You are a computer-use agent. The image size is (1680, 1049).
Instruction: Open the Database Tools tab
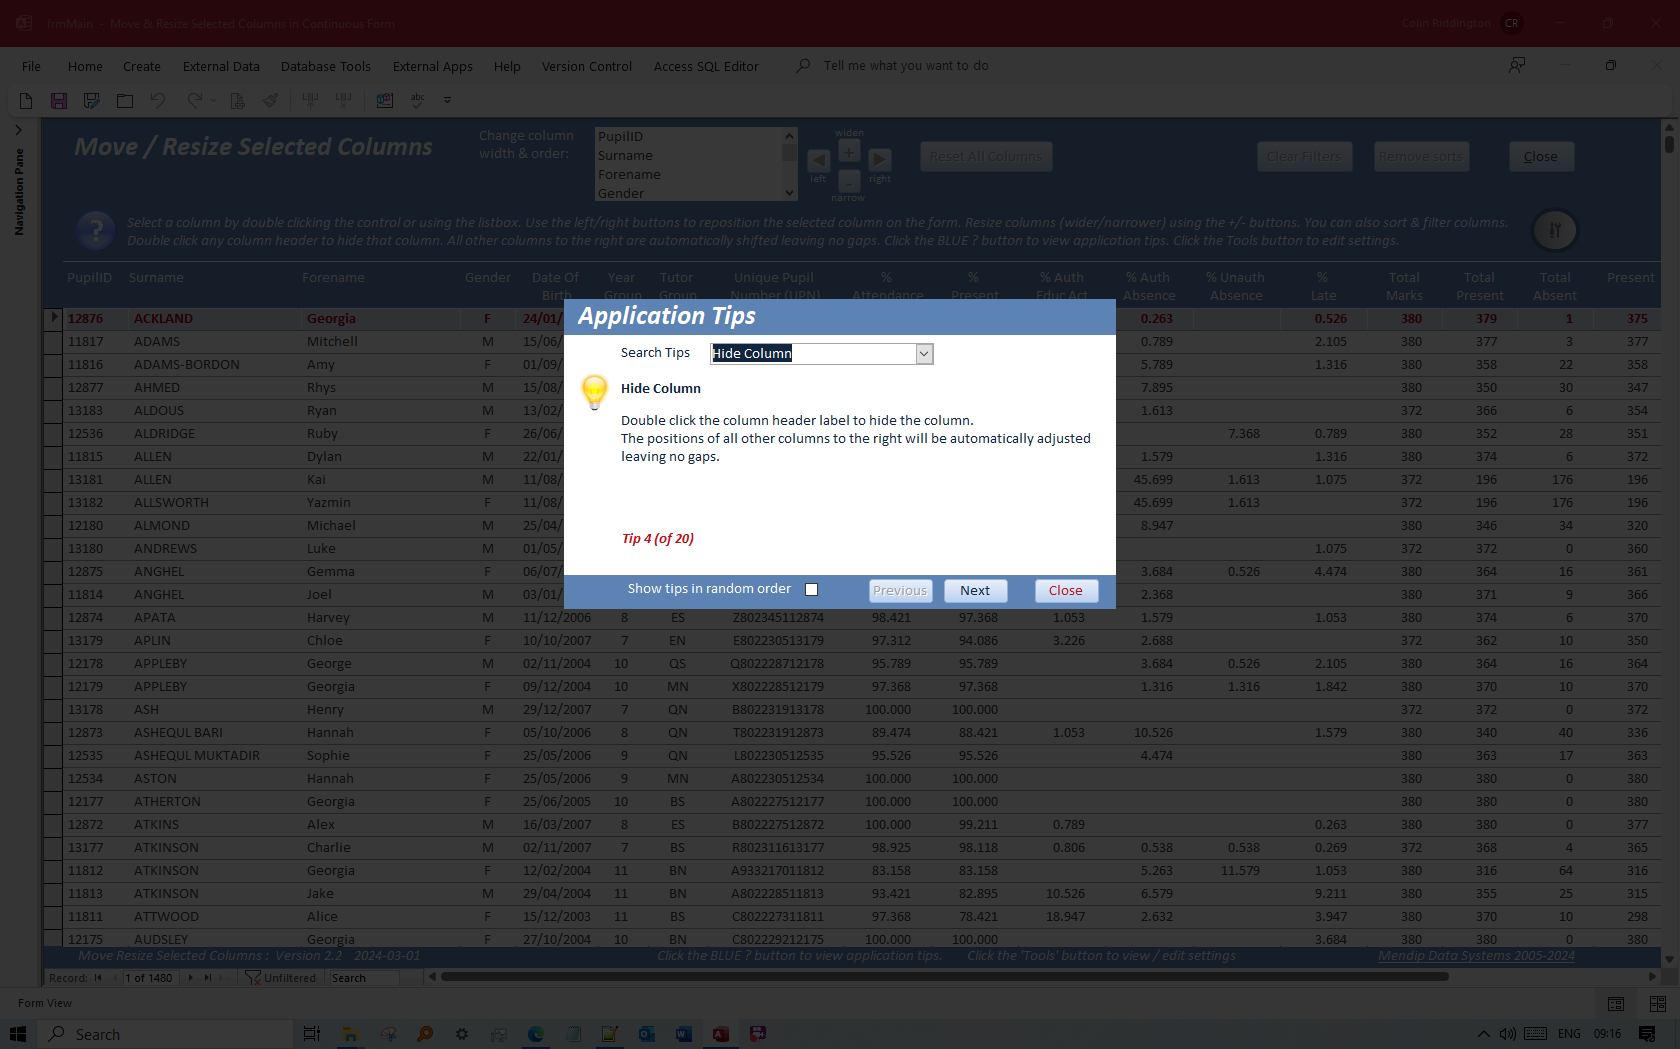(326, 66)
